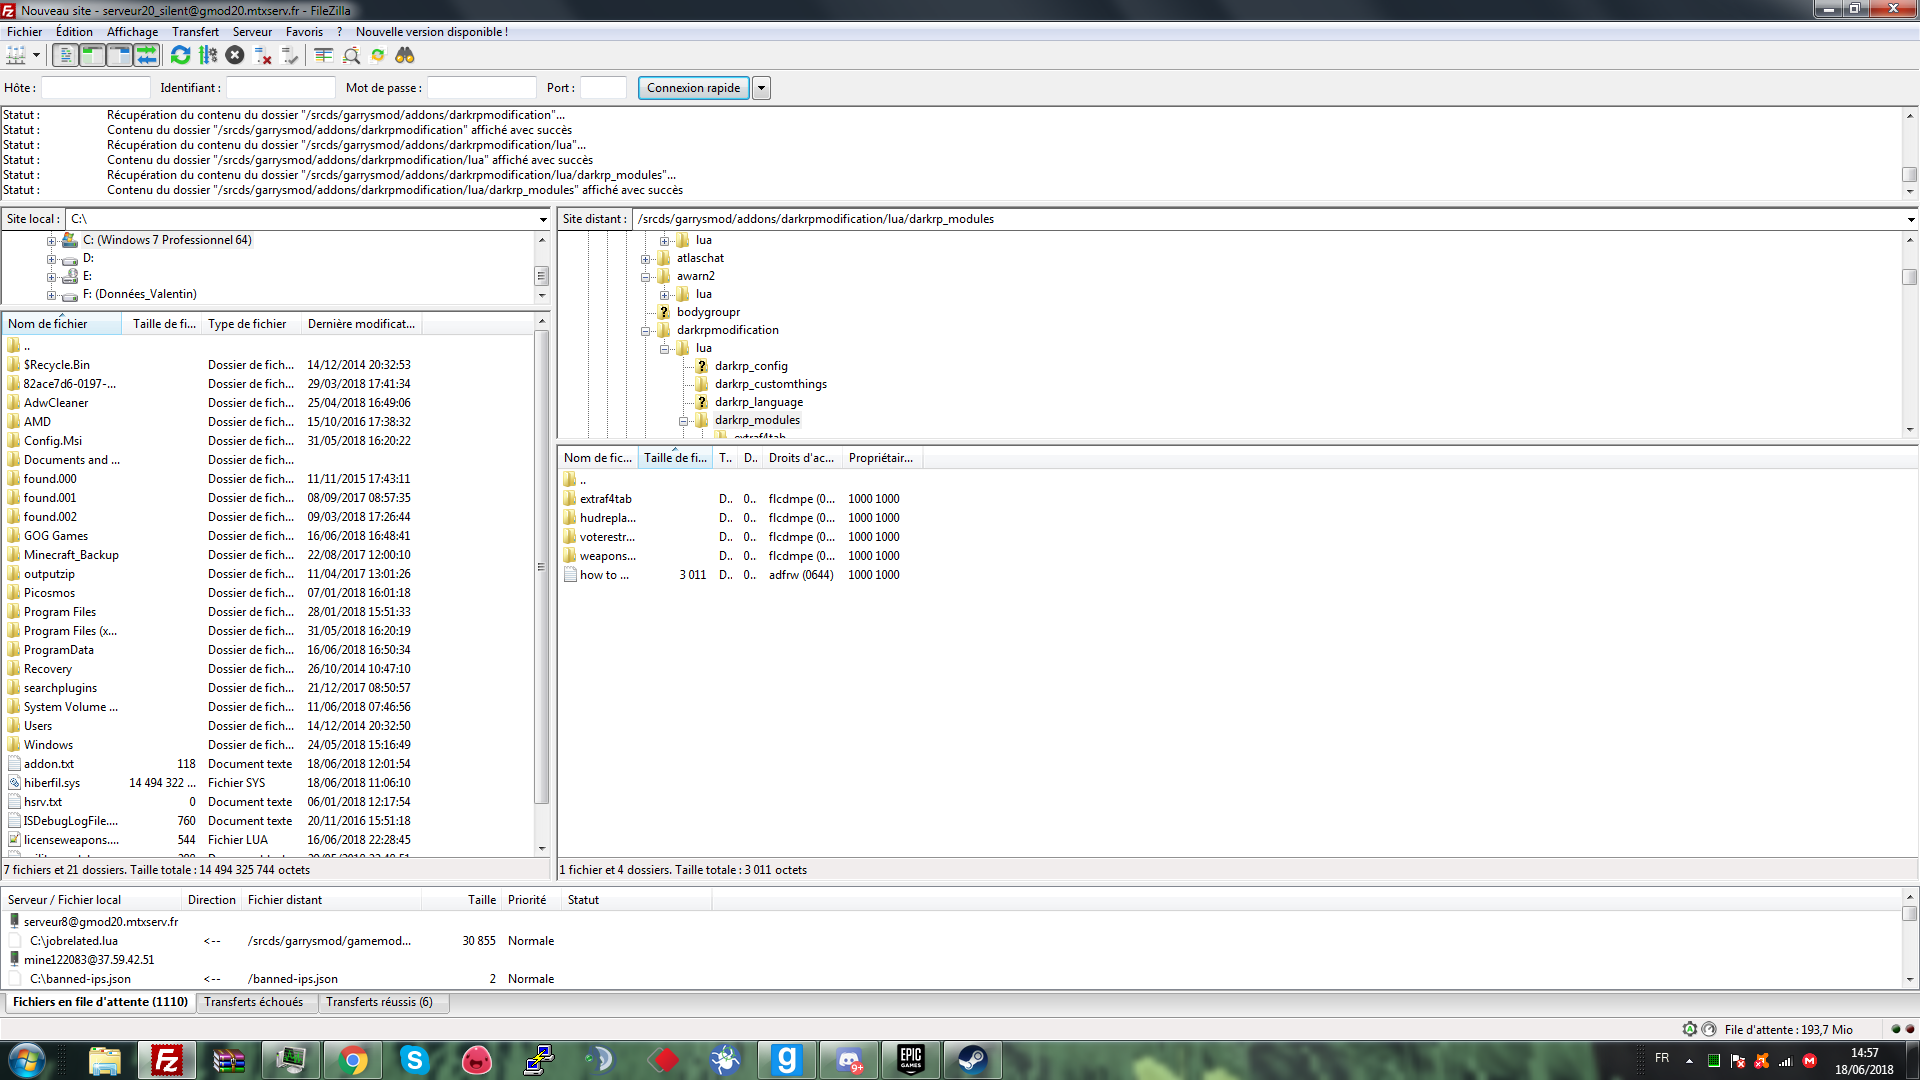Open the Serveur menu
1920x1080 pixels.
click(x=252, y=32)
